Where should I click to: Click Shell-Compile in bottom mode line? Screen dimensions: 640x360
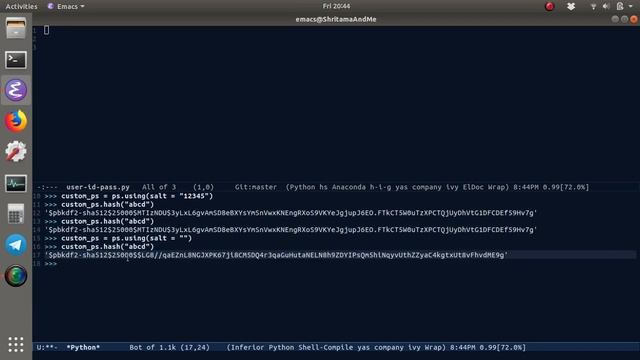[326, 347]
